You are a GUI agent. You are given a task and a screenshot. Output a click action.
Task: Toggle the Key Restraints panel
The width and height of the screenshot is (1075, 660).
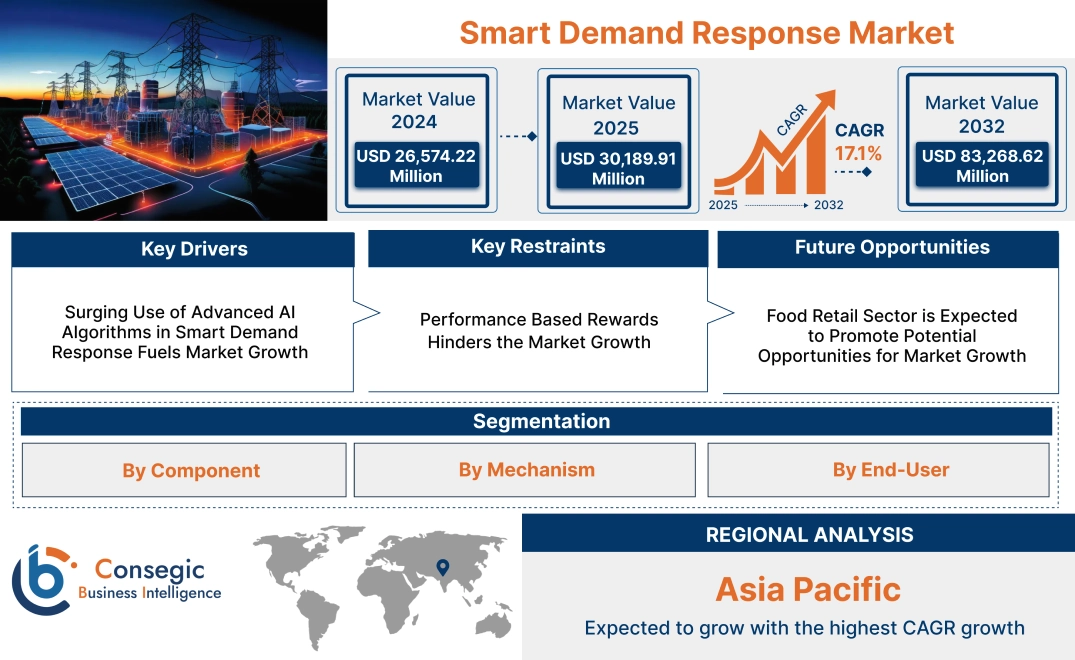tap(538, 245)
